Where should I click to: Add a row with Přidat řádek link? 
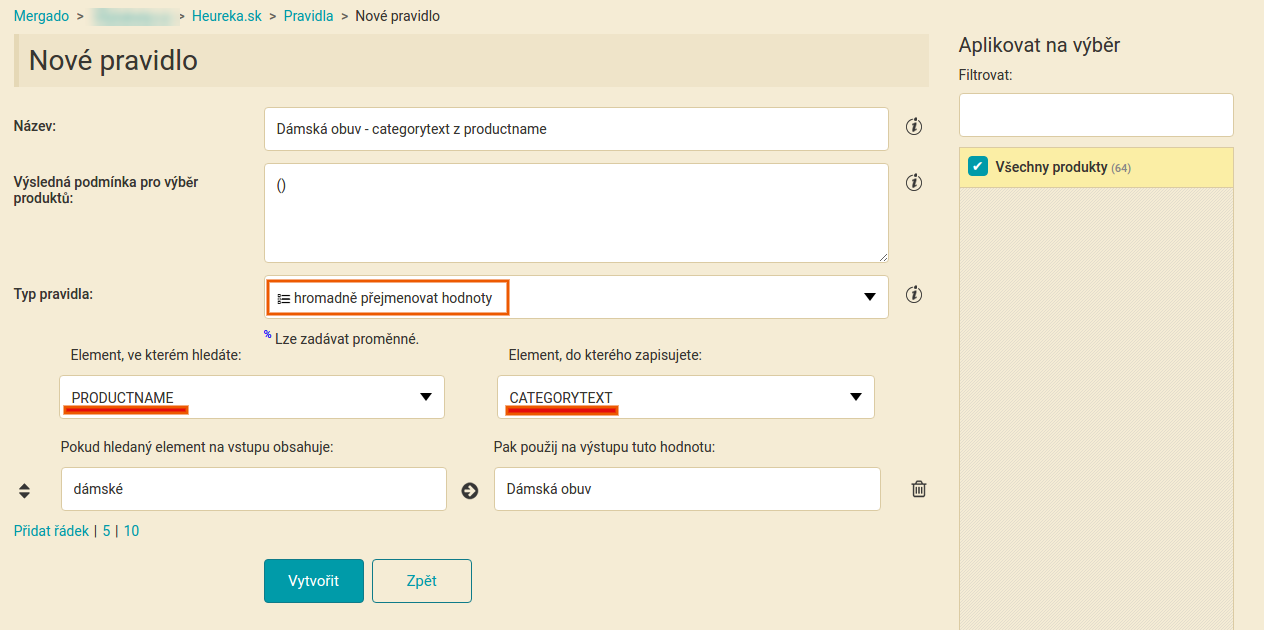click(51, 531)
